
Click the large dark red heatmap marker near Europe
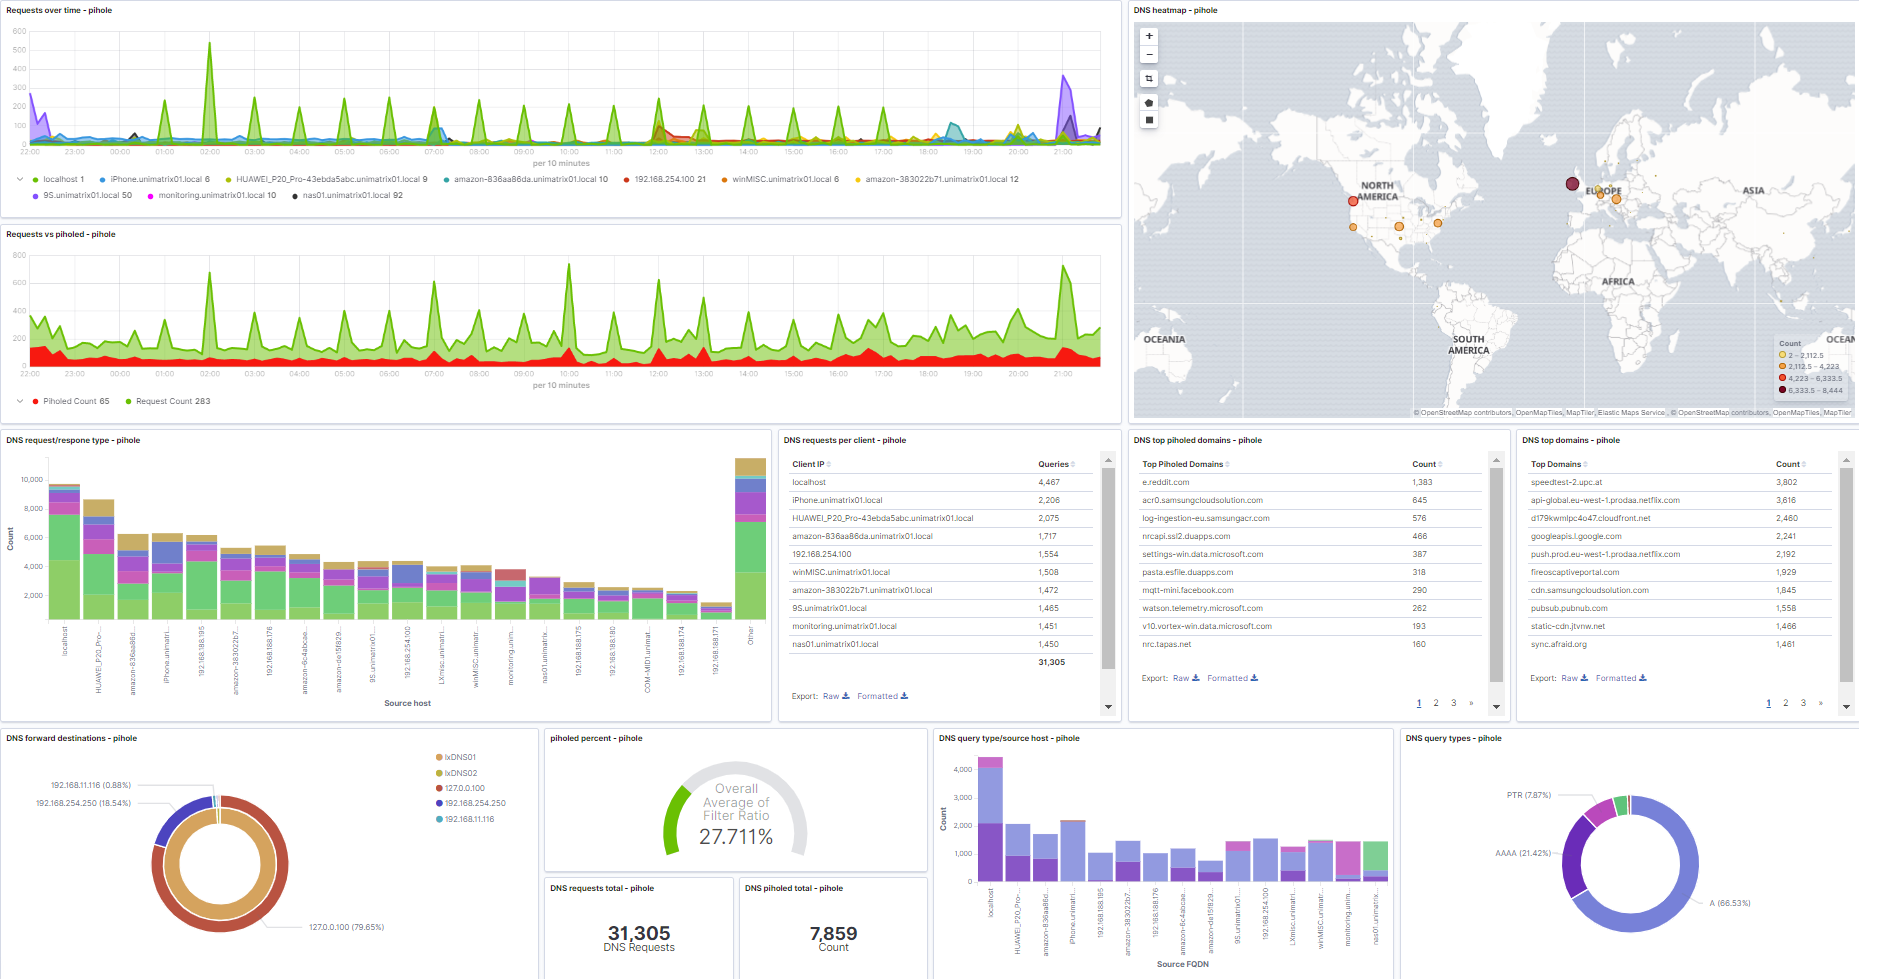[x=1572, y=184]
